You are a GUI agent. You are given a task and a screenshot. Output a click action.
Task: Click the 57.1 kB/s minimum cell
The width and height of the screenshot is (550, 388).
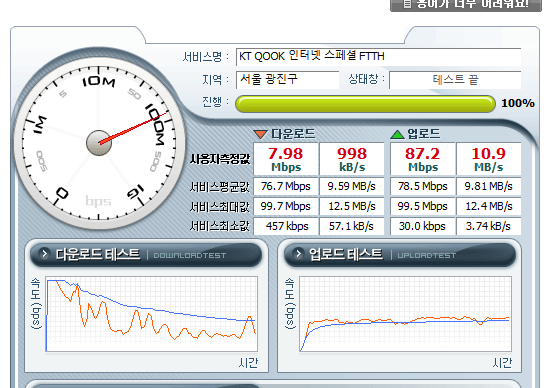(352, 226)
